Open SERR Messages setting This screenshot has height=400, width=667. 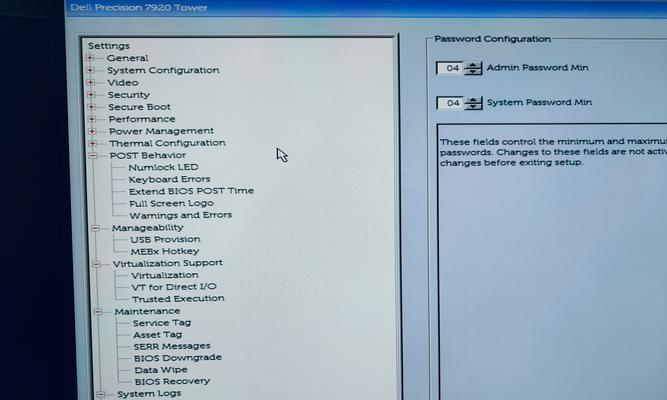pyautogui.click(x=172, y=346)
